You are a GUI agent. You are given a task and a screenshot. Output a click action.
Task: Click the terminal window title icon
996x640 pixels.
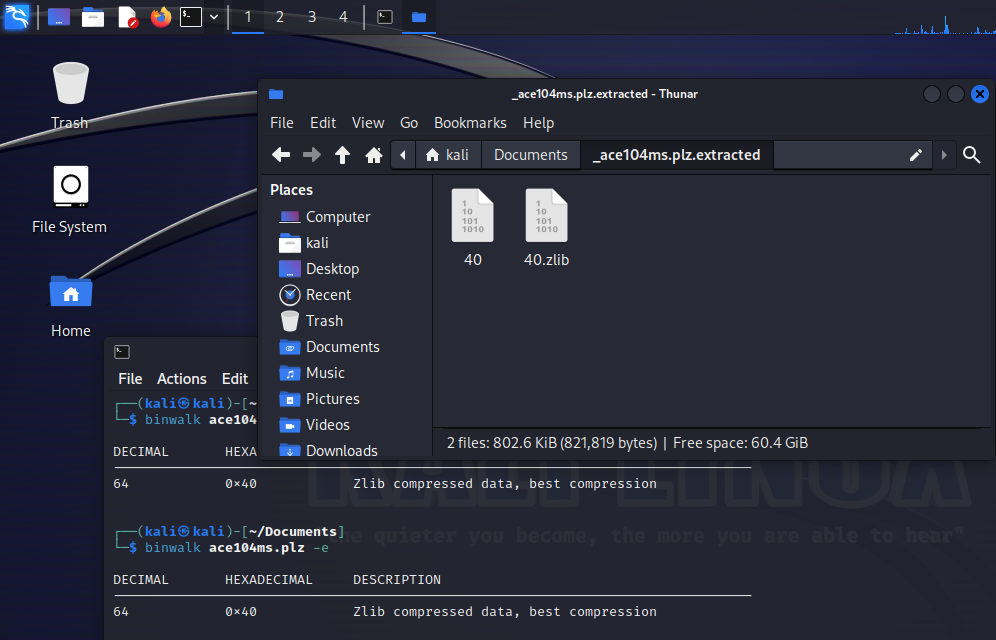[122, 352]
